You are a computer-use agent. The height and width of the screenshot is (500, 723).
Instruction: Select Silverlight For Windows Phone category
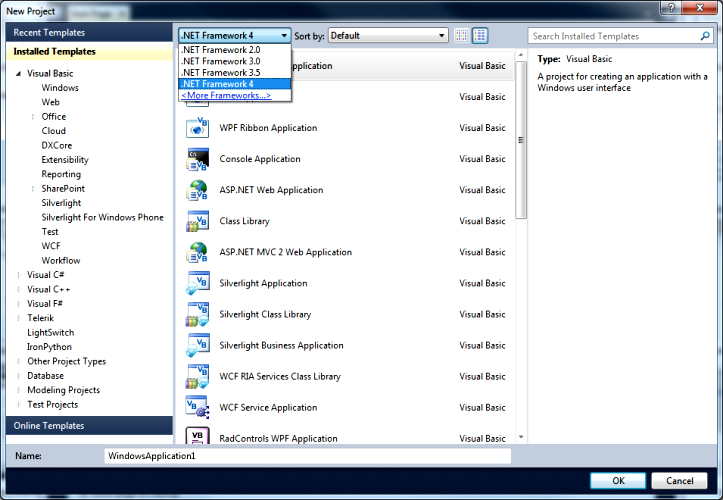click(x=102, y=217)
